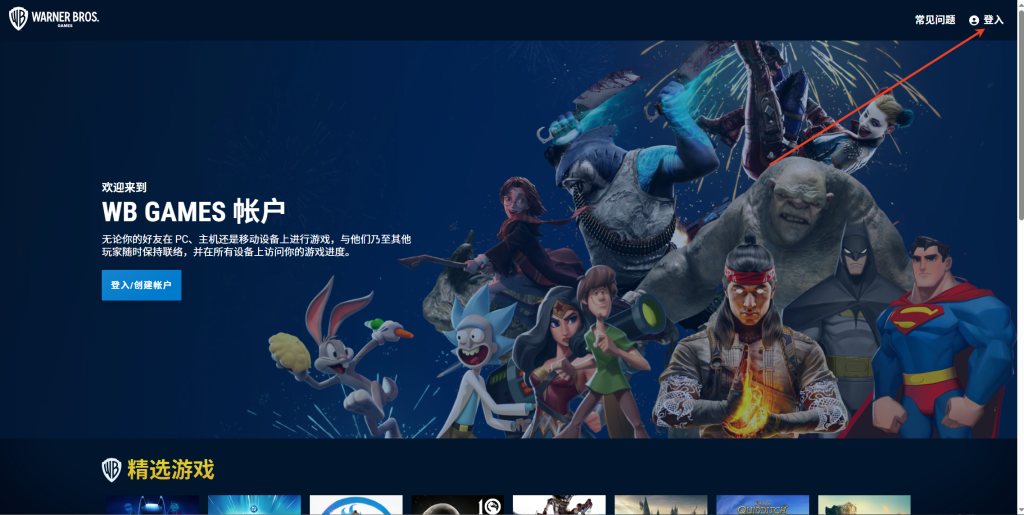Screen dimensions: 1024x515
Task: Click the 精选游戏 section heading
Action: tap(170, 470)
